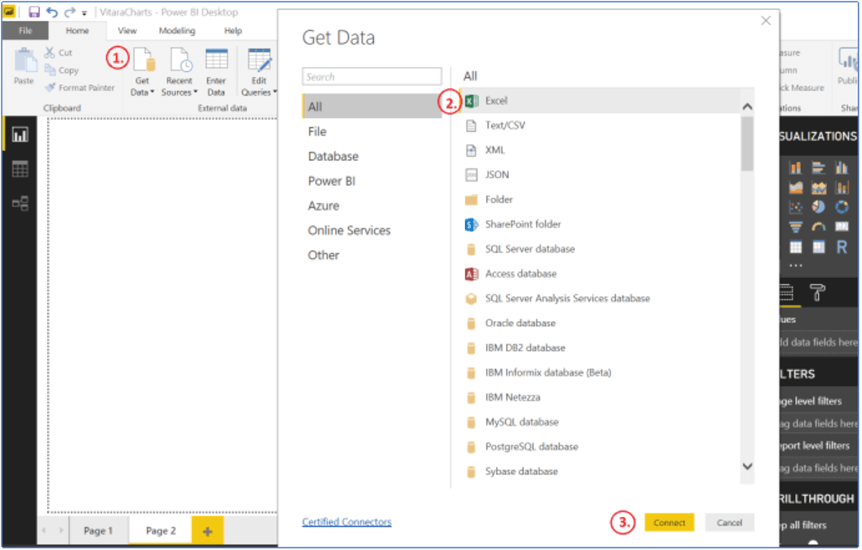Click the Cut scissors command
Viewport: 862px width, 550px height.
(58, 52)
